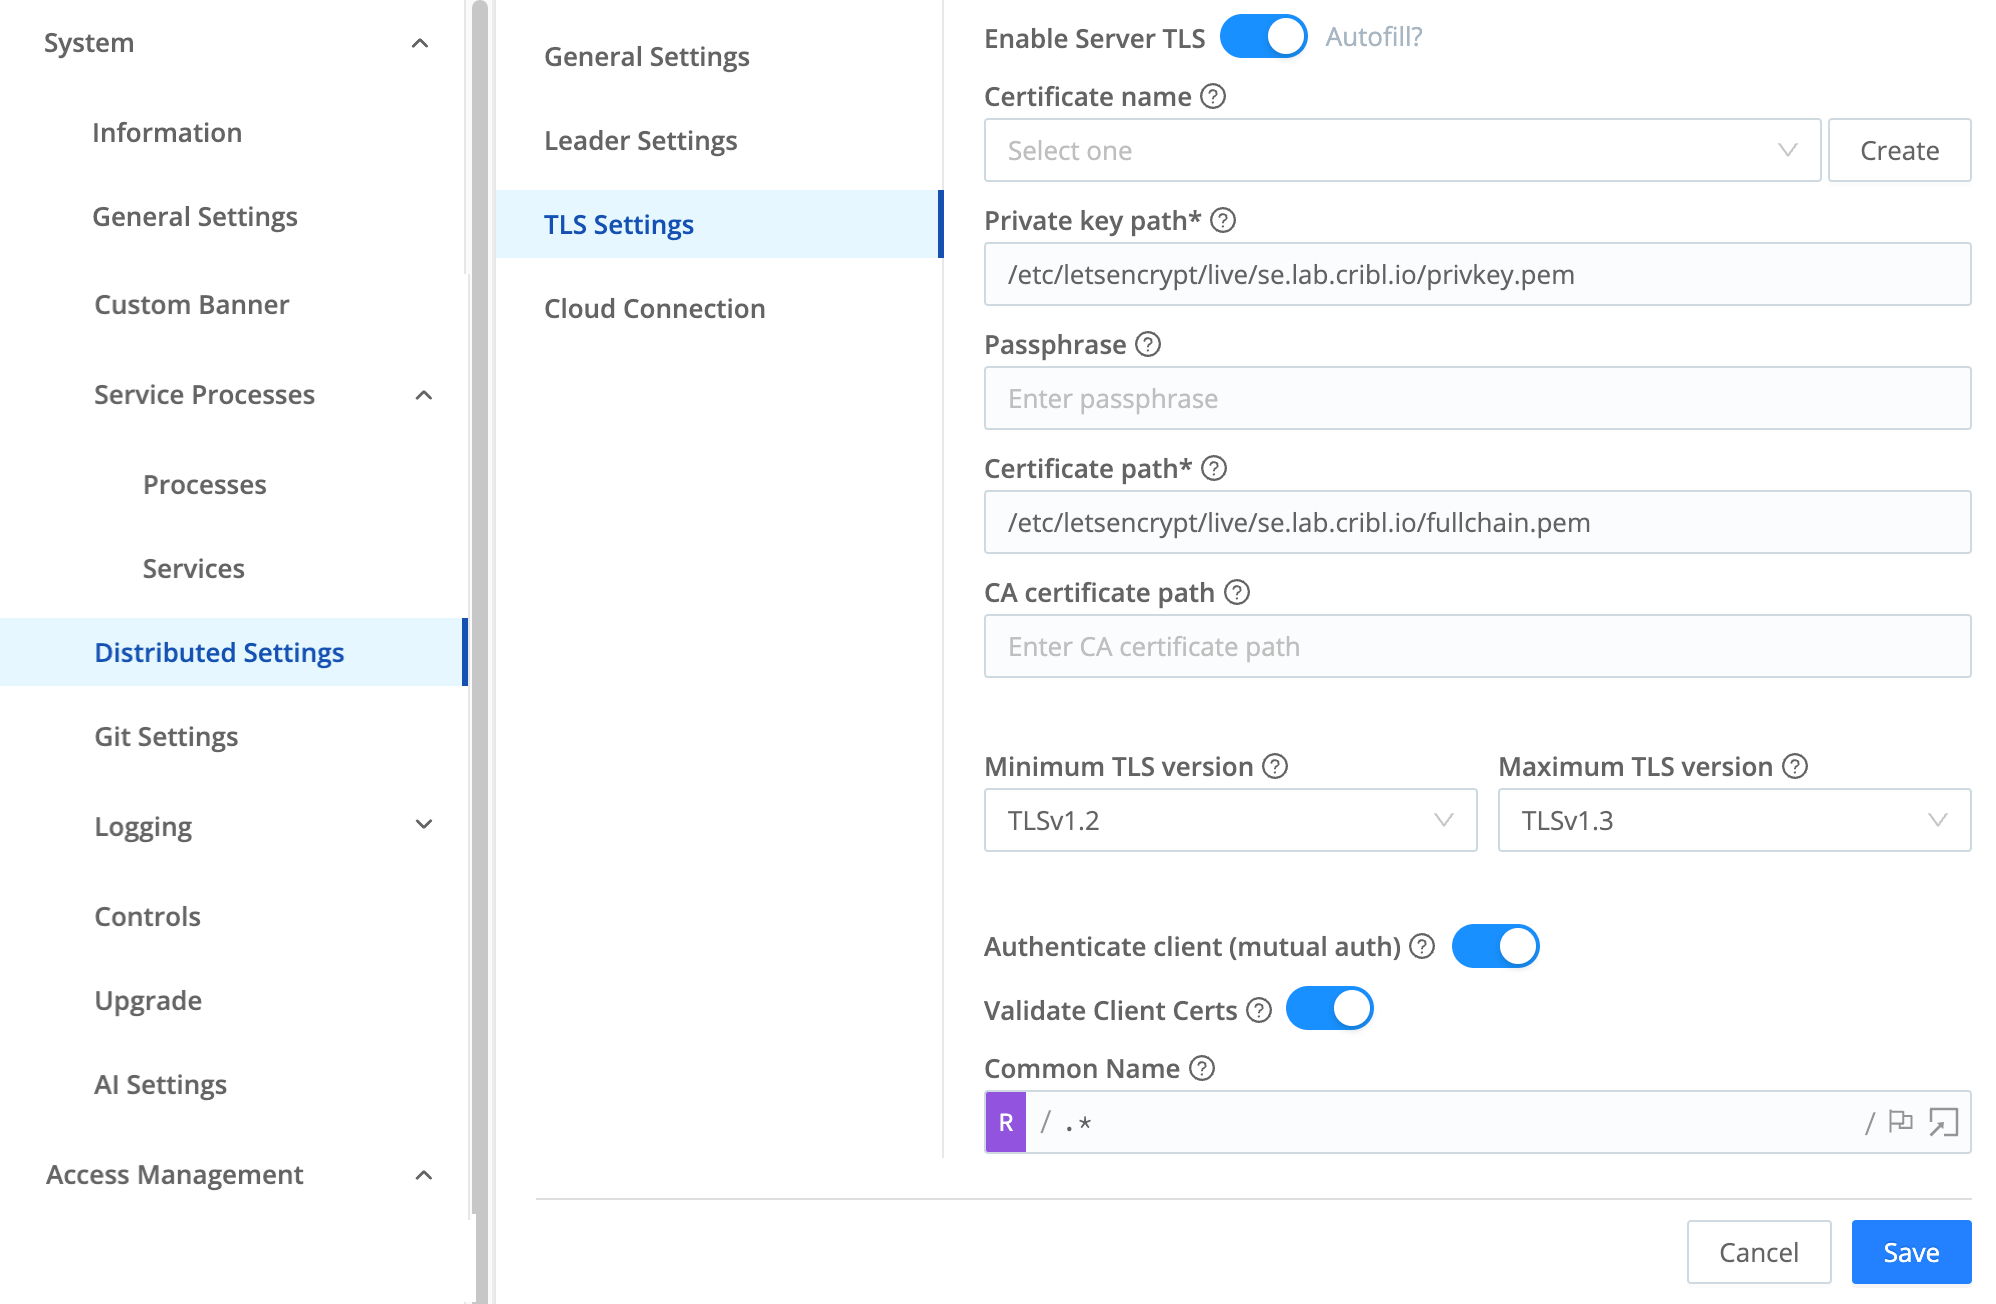Open Maximum TLS version dropdown
The image size is (1996, 1304).
1733,821
